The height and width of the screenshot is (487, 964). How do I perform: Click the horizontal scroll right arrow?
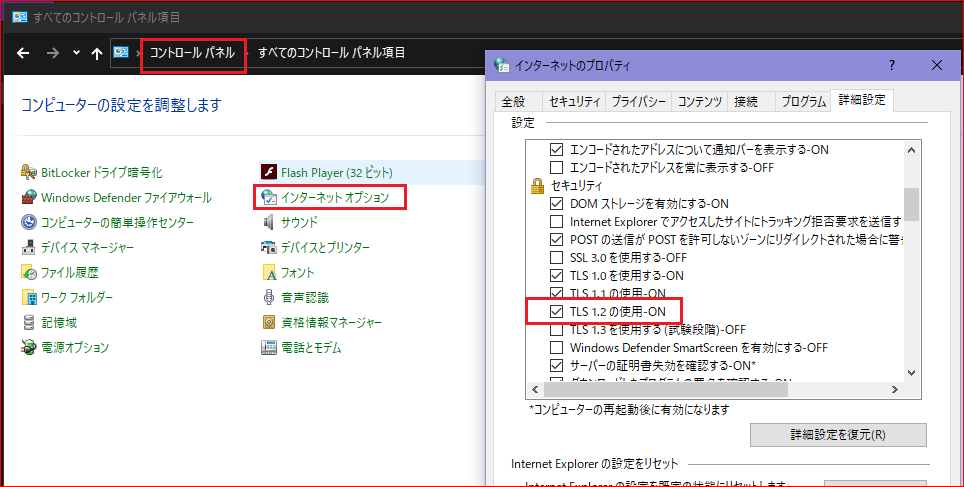(x=895, y=389)
